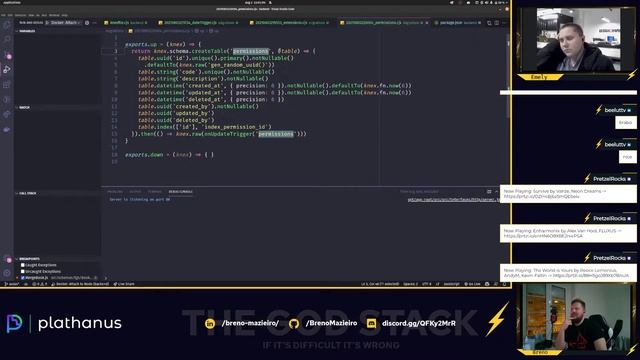Open the Explorer view in activity bar
Viewport: 640px width, 360px height.
coord(7,25)
